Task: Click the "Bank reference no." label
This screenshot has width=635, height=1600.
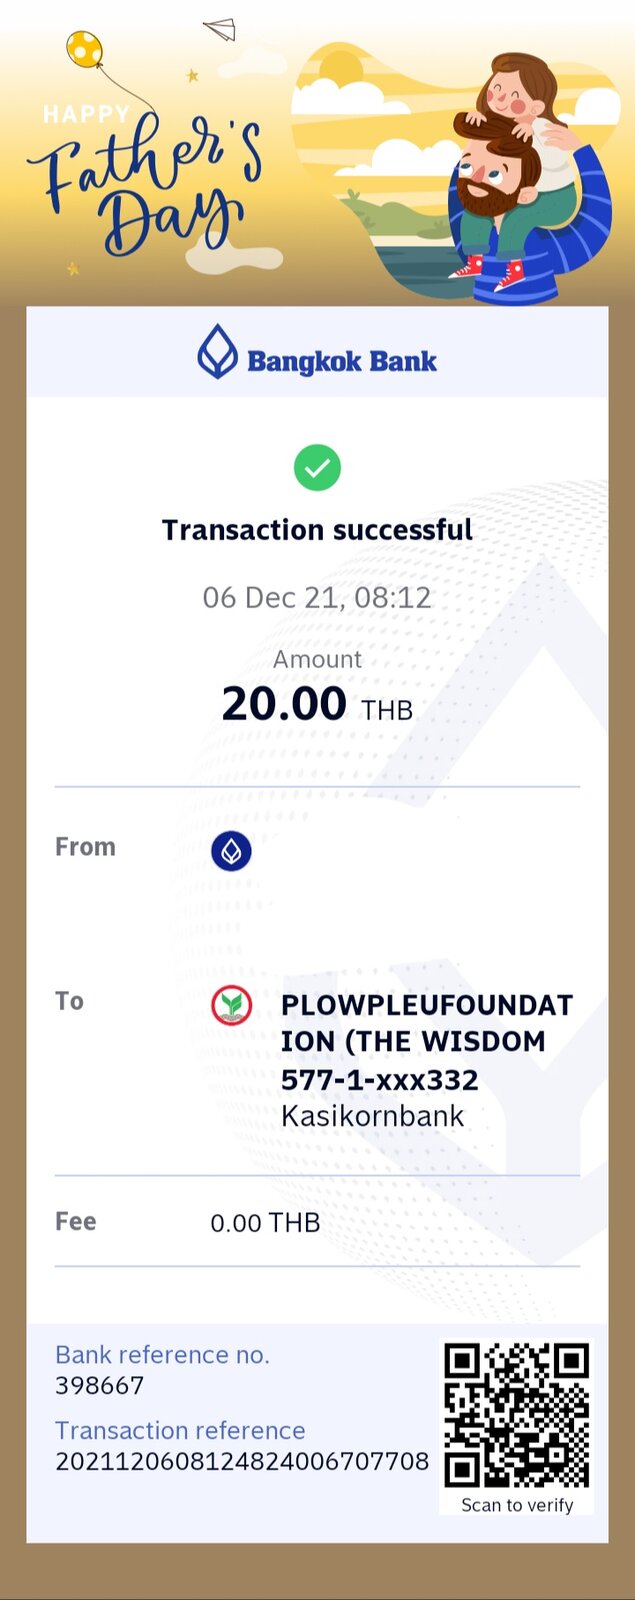Action: (x=162, y=1355)
